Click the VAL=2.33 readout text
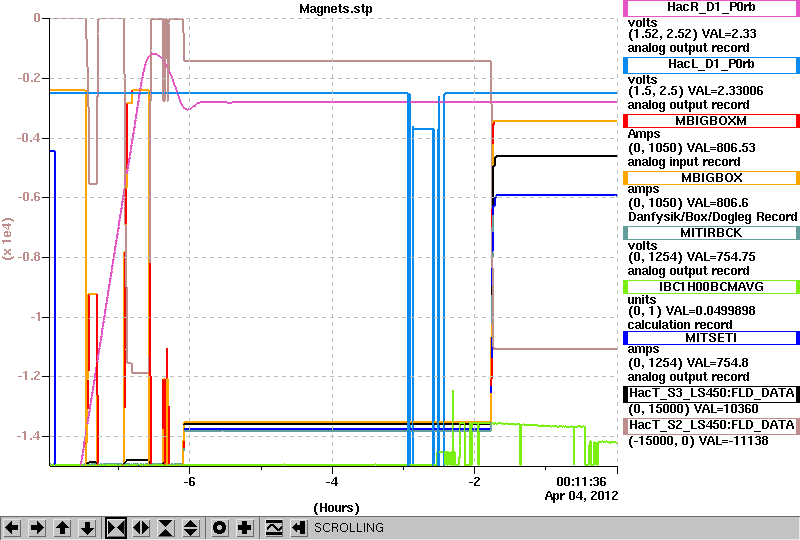This screenshot has height=540, width=800. [729, 34]
